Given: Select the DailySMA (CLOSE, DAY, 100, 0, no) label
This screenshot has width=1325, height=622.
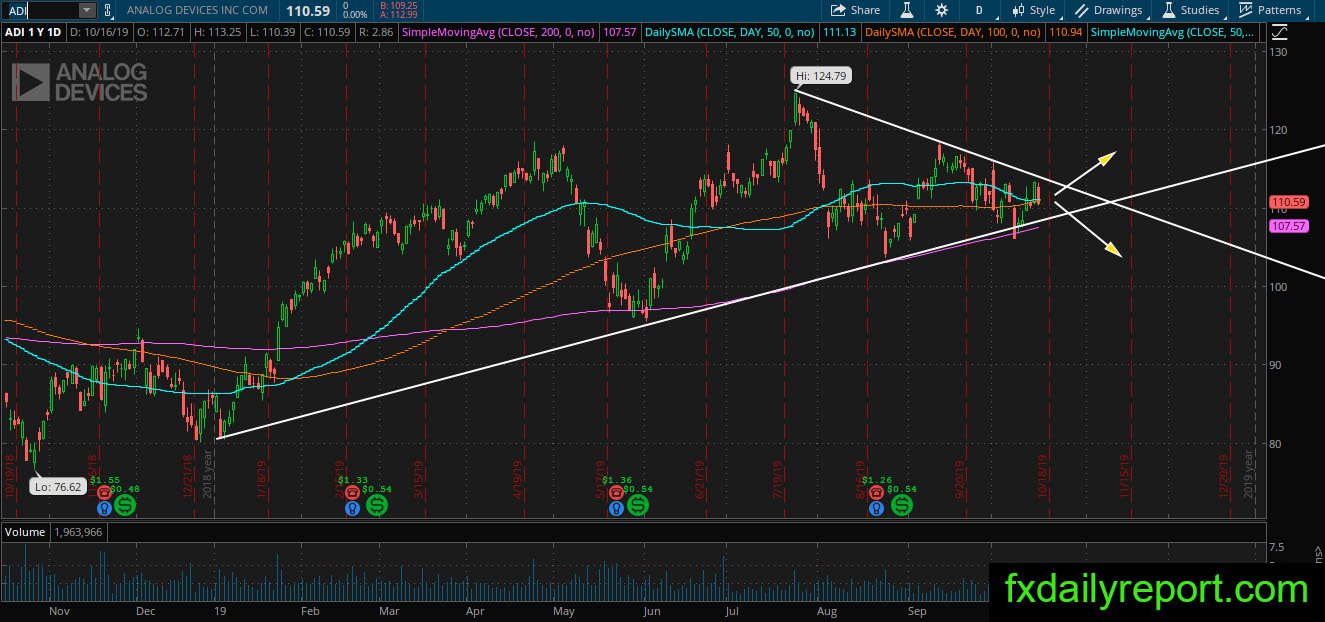Looking at the screenshot, I should pos(953,33).
